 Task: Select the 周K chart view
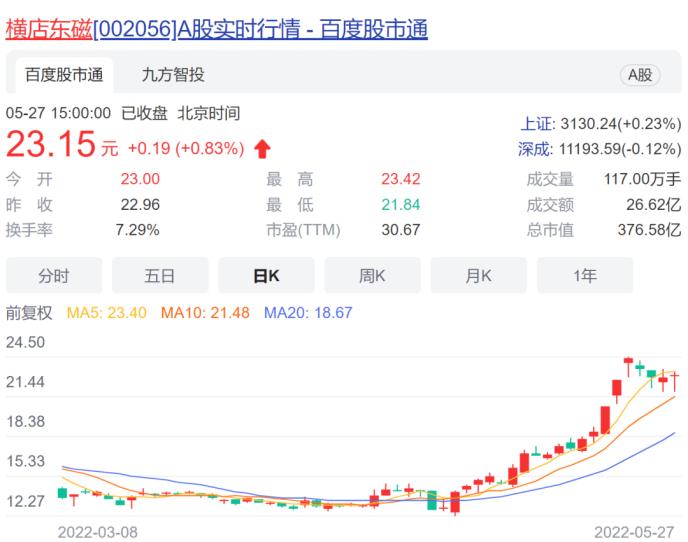pos(373,276)
